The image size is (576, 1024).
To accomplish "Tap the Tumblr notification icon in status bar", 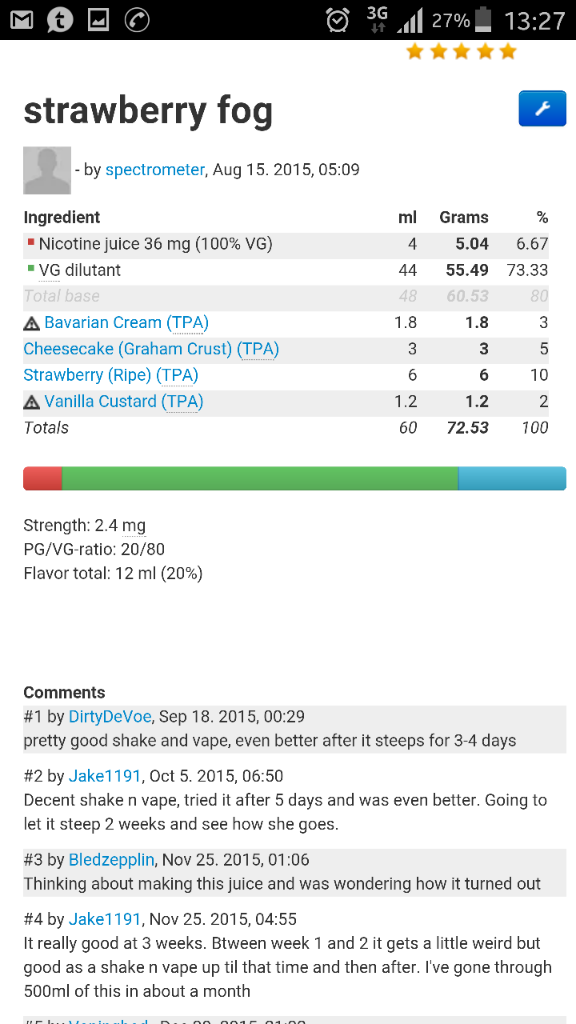I will coord(60,21).
